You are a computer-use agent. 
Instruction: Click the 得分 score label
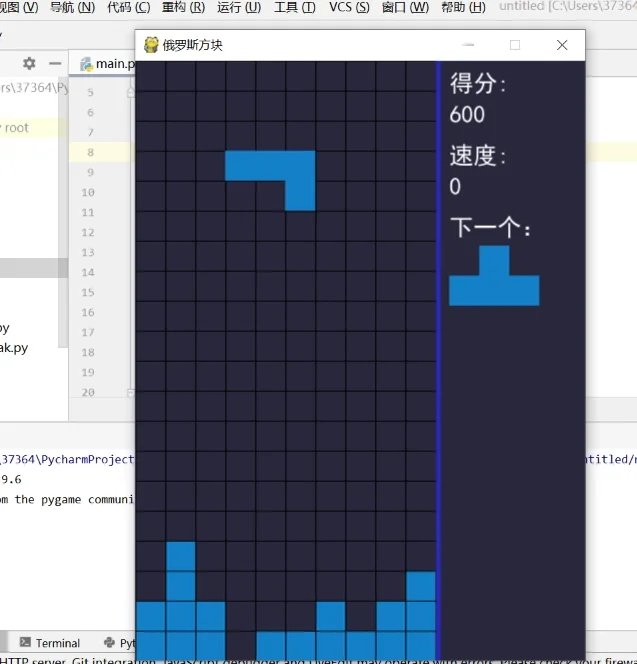click(478, 83)
